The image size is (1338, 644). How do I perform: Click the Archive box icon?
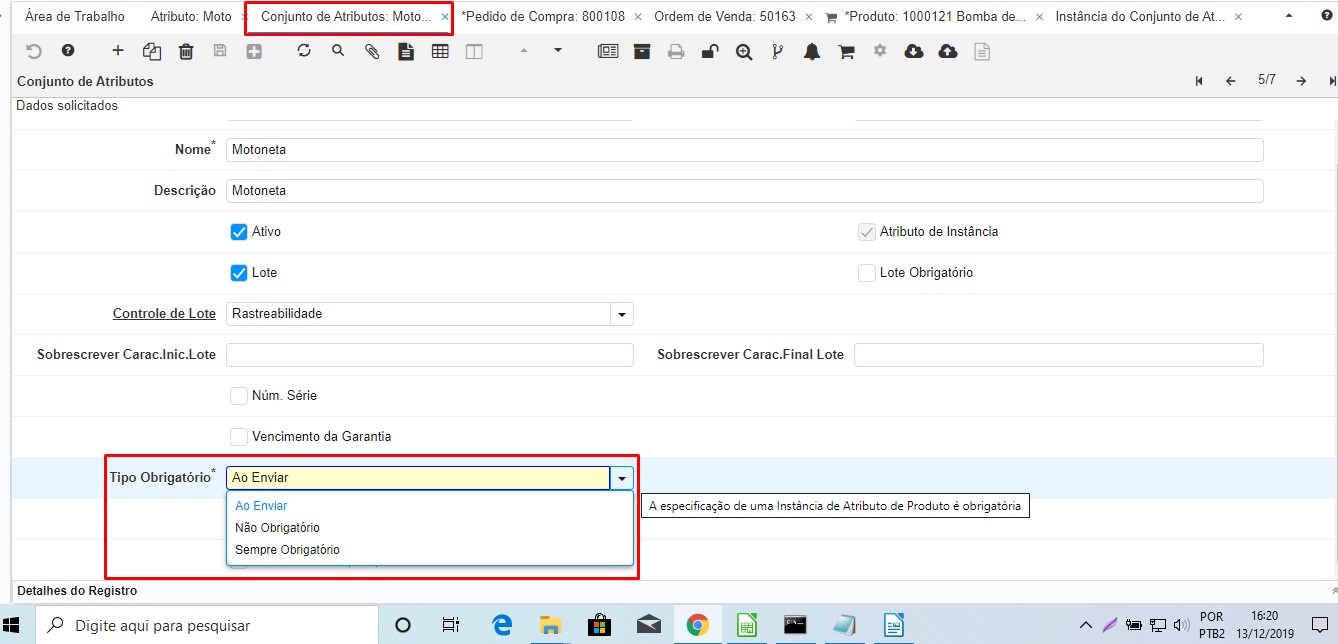pyautogui.click(x=642, y=51)
